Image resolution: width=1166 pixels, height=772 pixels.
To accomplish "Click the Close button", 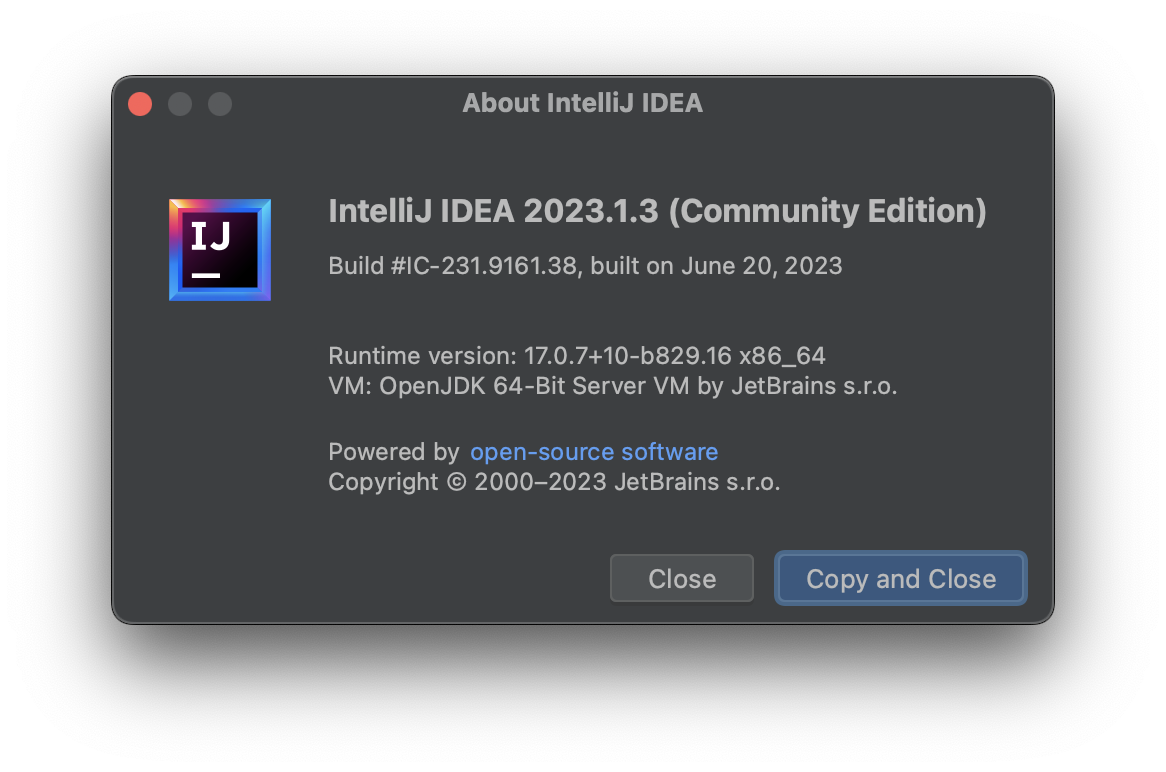I will coord(682,578).
